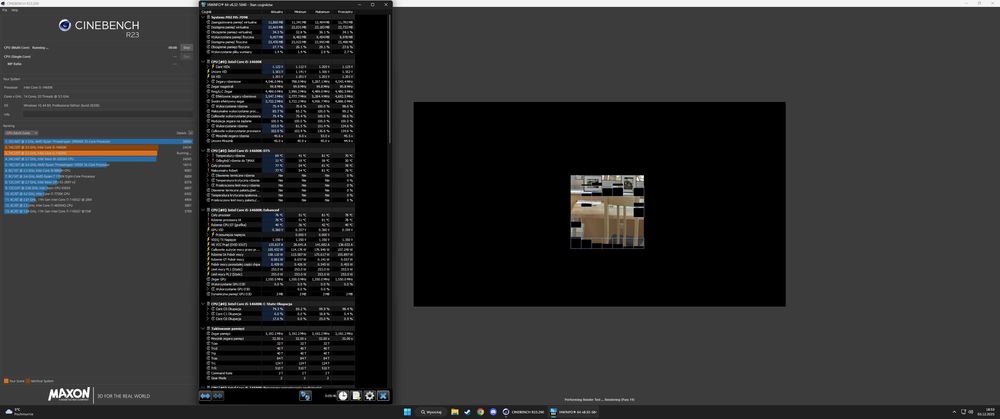Click Start button beside CPU (Single Core)

tap(187, 56)
